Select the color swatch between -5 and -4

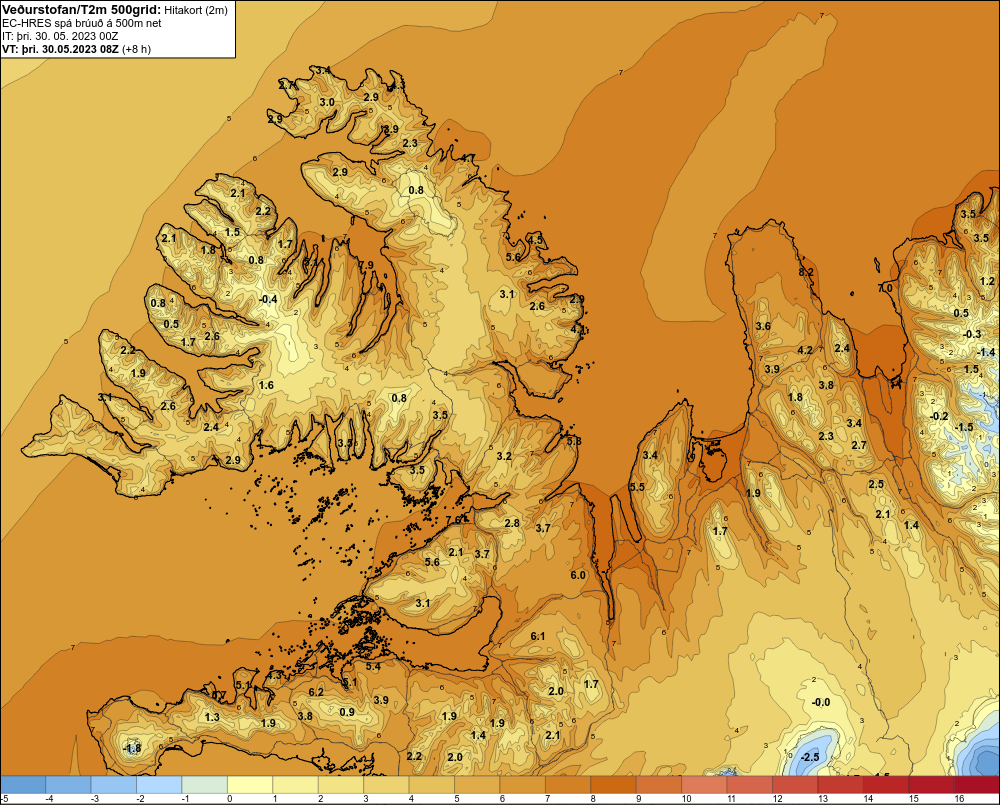point(23,785)
